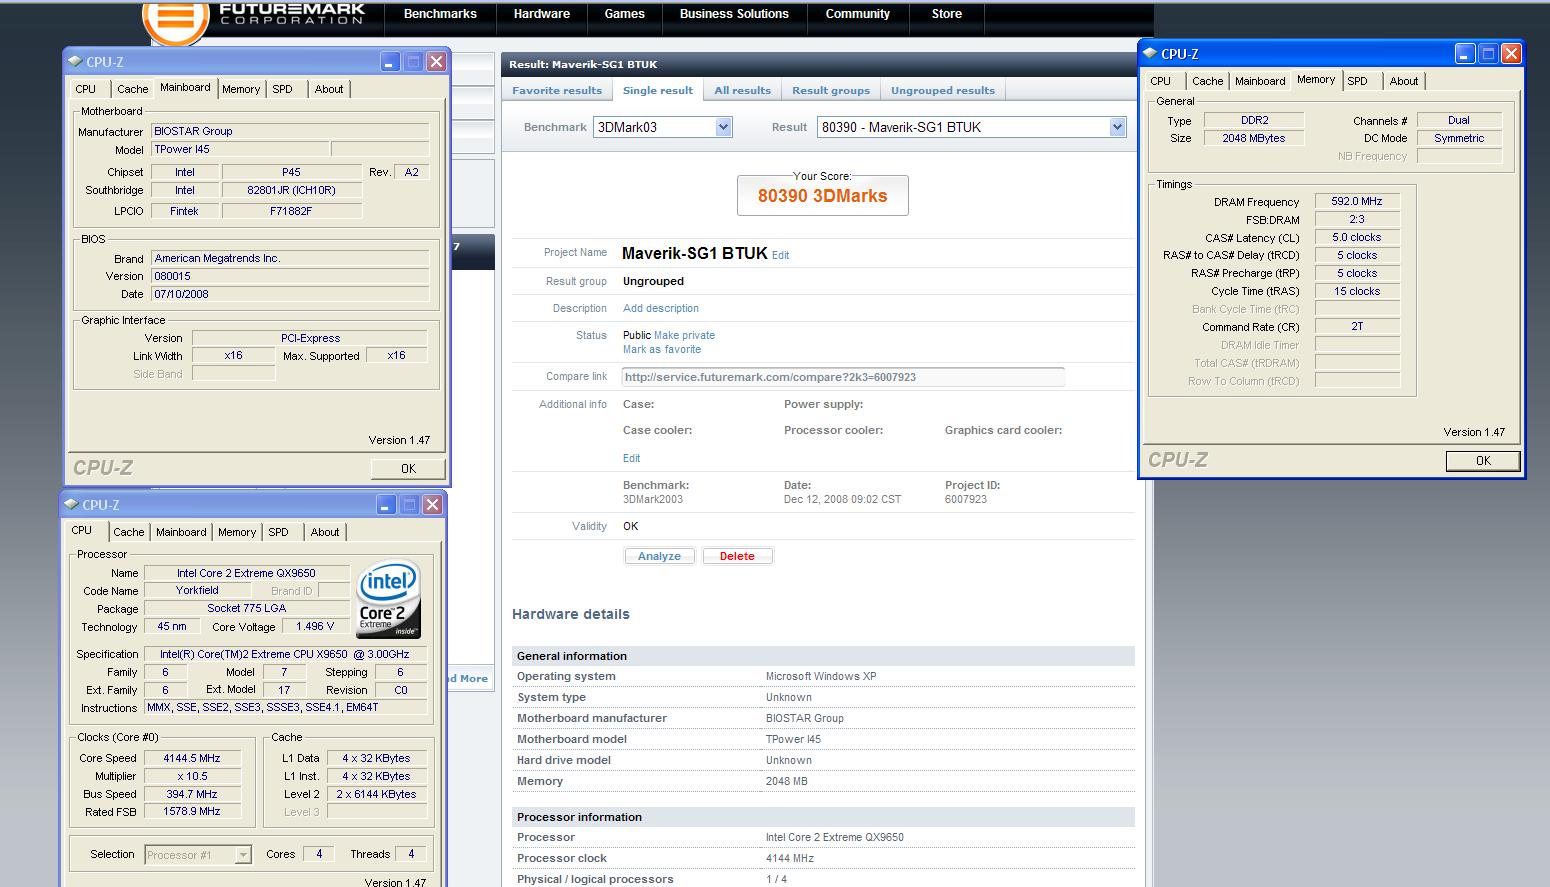The height and width of the screenshot is (887, 1550).
Task: Select SPD tab in processor CPU-Z window
Action: point(279,532)
